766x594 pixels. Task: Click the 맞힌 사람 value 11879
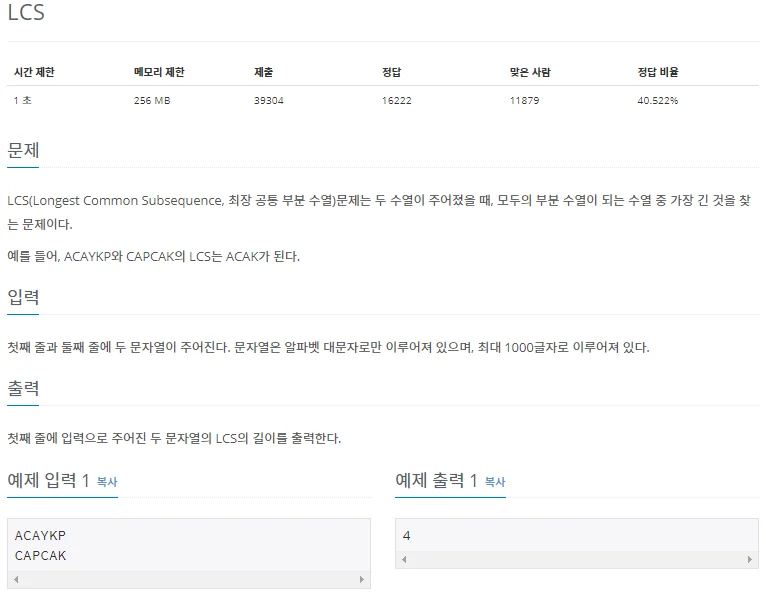coord(524,101)
